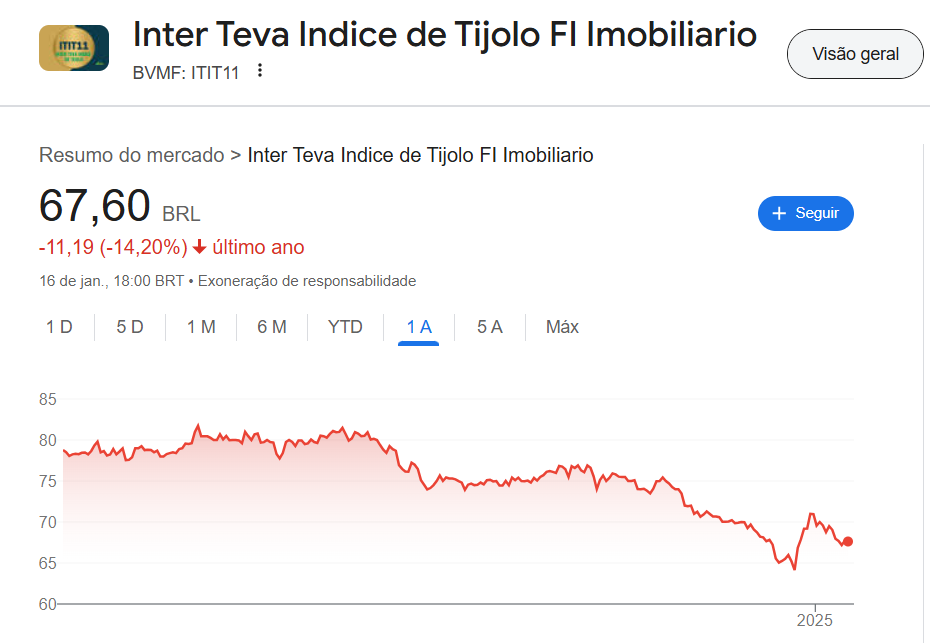Switch to 6 M chart period
The height and width of the screenshot is (643, 930).
point(272,327)
